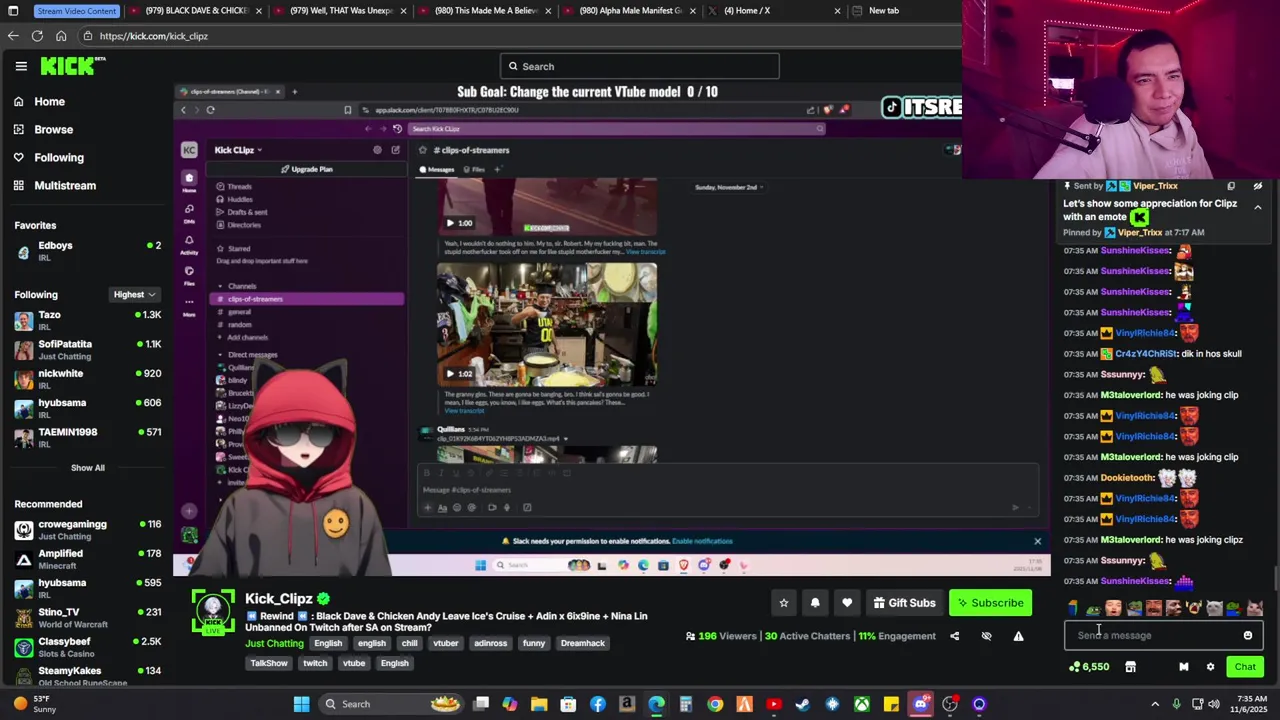
Task: Open Edboys in Favorites
Action: 87,251
